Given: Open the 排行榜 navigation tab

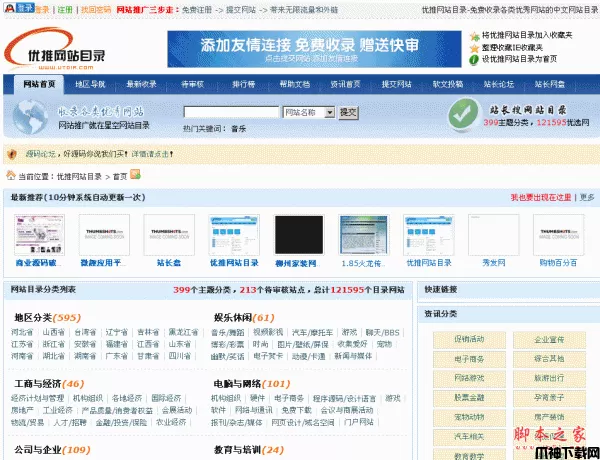Looking at the screenshot, I should click(x=243, y=85).
